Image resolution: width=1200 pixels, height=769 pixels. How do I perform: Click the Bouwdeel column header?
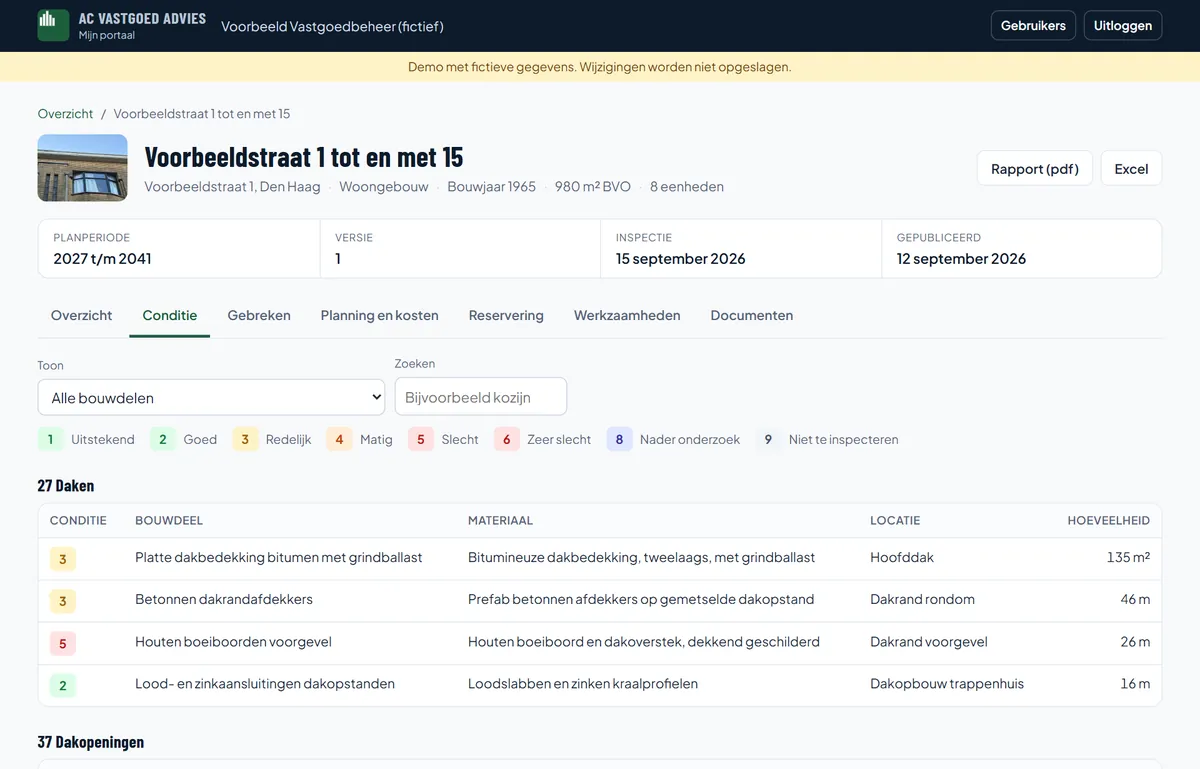coord(169,520)
